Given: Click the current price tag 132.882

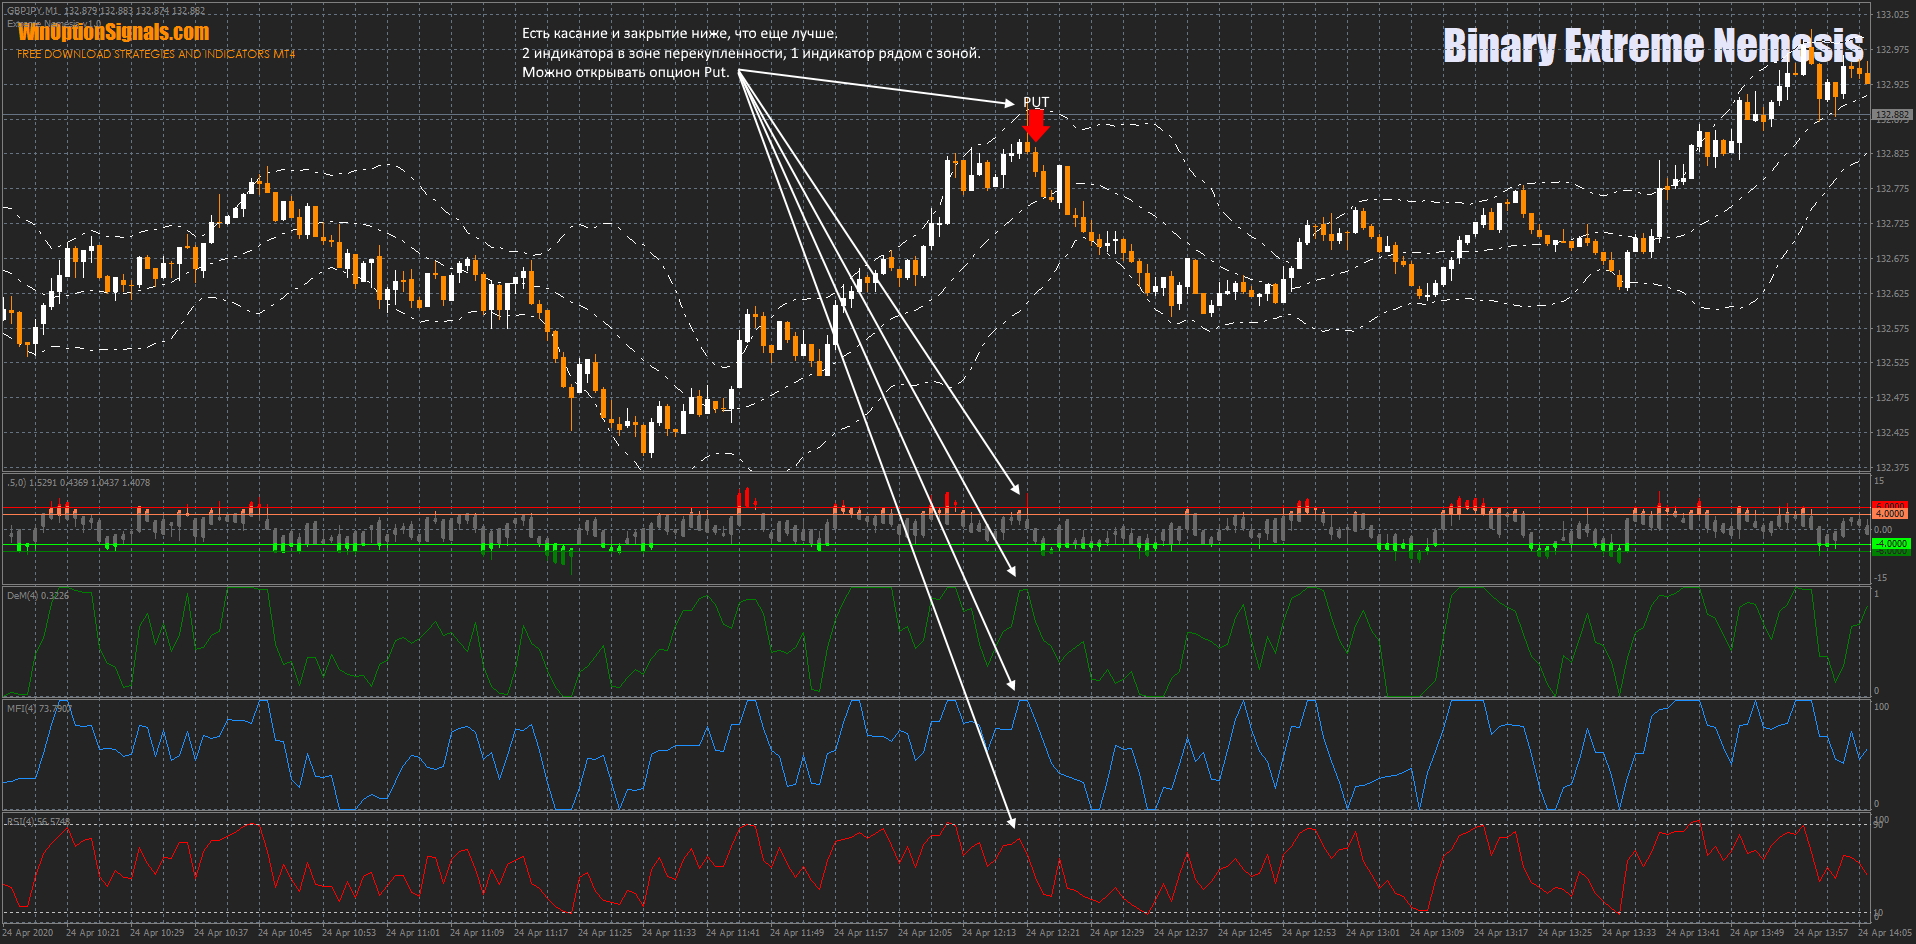Looking at the screenshot, I should pyautogui.click(x=1891, y=115).
